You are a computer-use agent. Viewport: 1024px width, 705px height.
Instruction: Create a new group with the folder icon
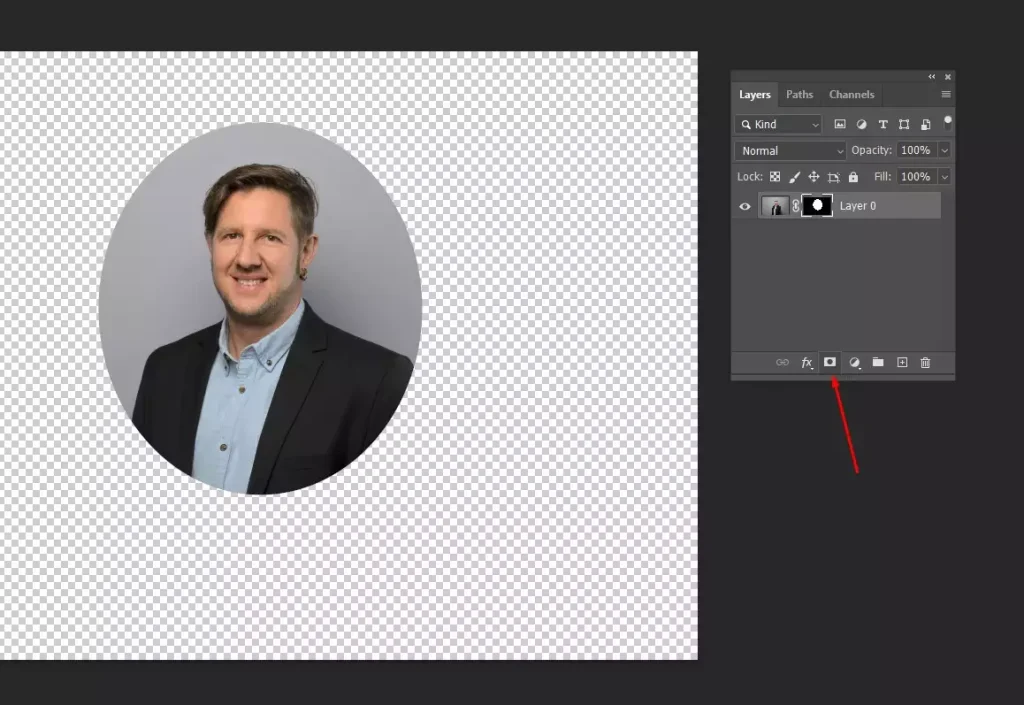(878, 362)
